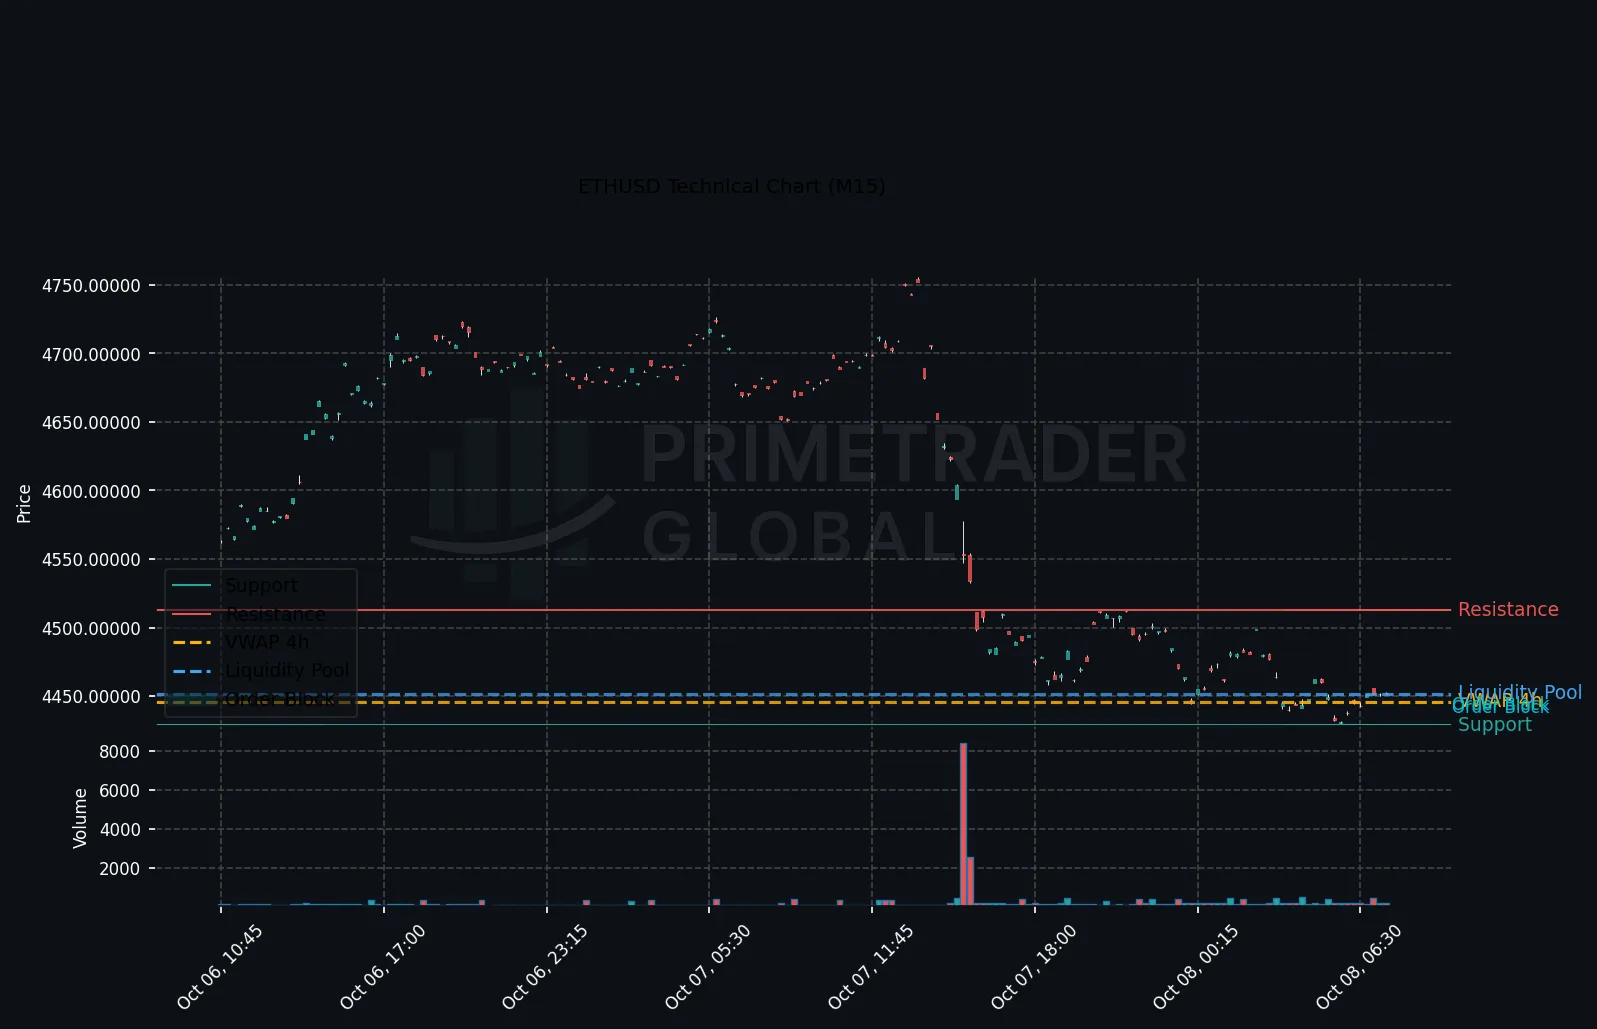Click the blue Liquidity Pool label outside the plot
The height and width of the screenshot is (1029, 1597).
[x=1520, y=692]
